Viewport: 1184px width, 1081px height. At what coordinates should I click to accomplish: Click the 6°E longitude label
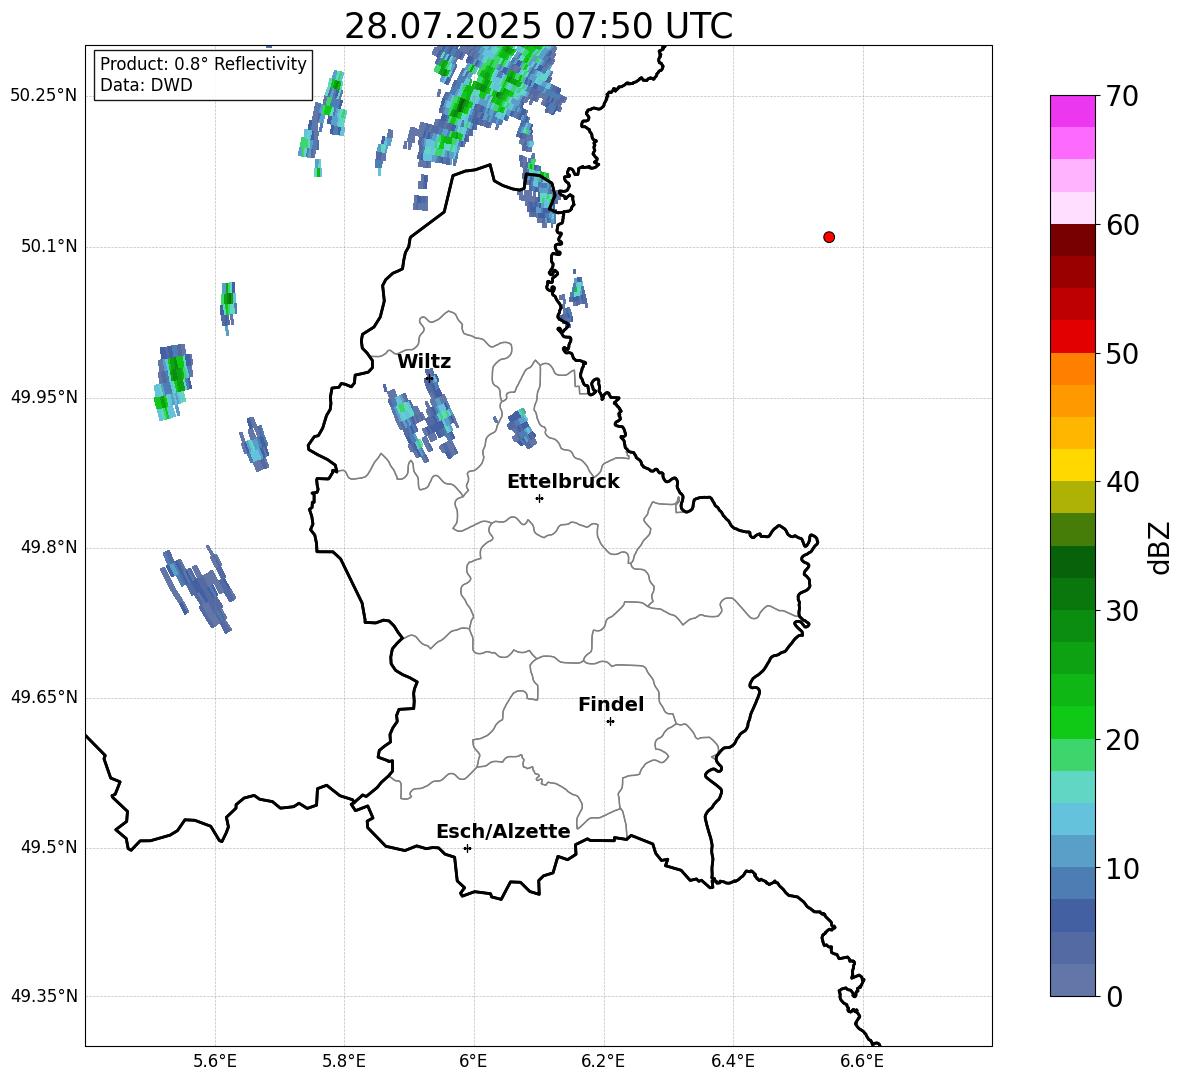click(473, 1061)
